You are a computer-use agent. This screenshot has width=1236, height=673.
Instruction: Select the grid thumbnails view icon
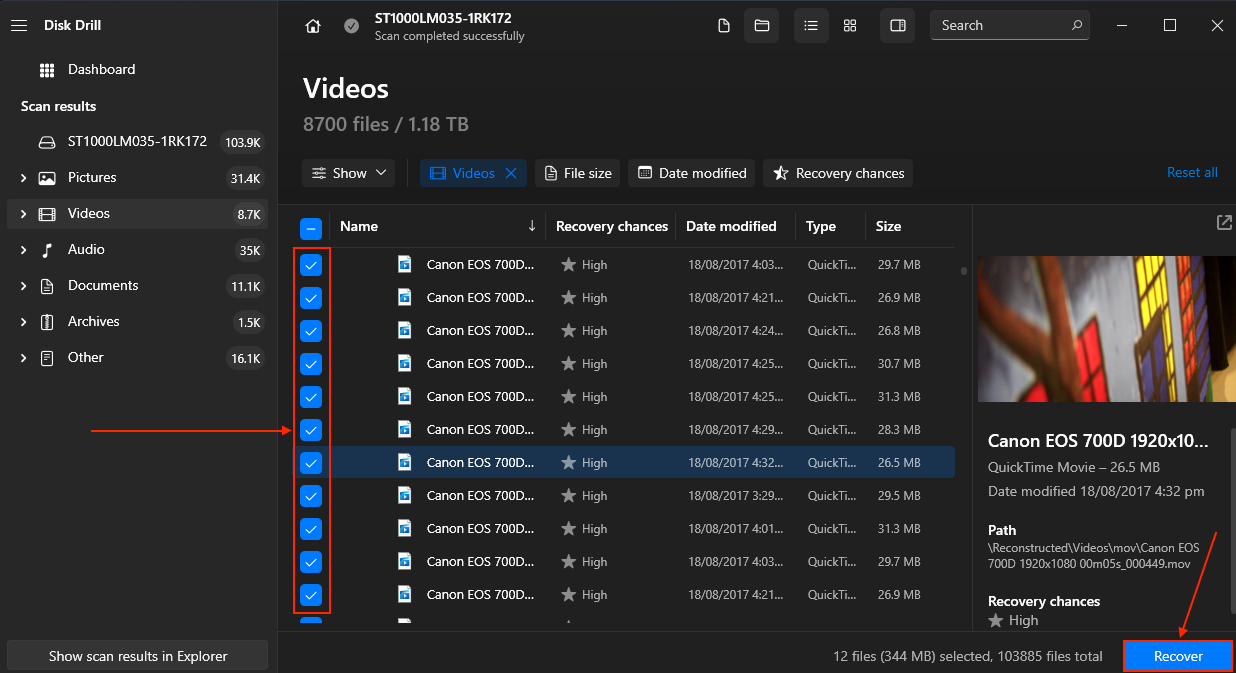point(849,26)
